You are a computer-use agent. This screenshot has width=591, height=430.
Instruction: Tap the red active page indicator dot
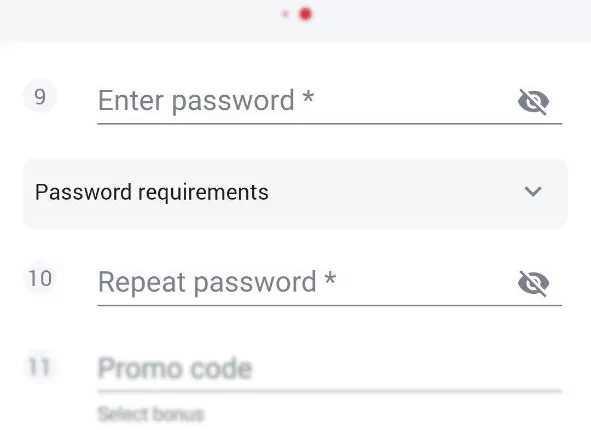pyautogui.click(x=305, y=14)
